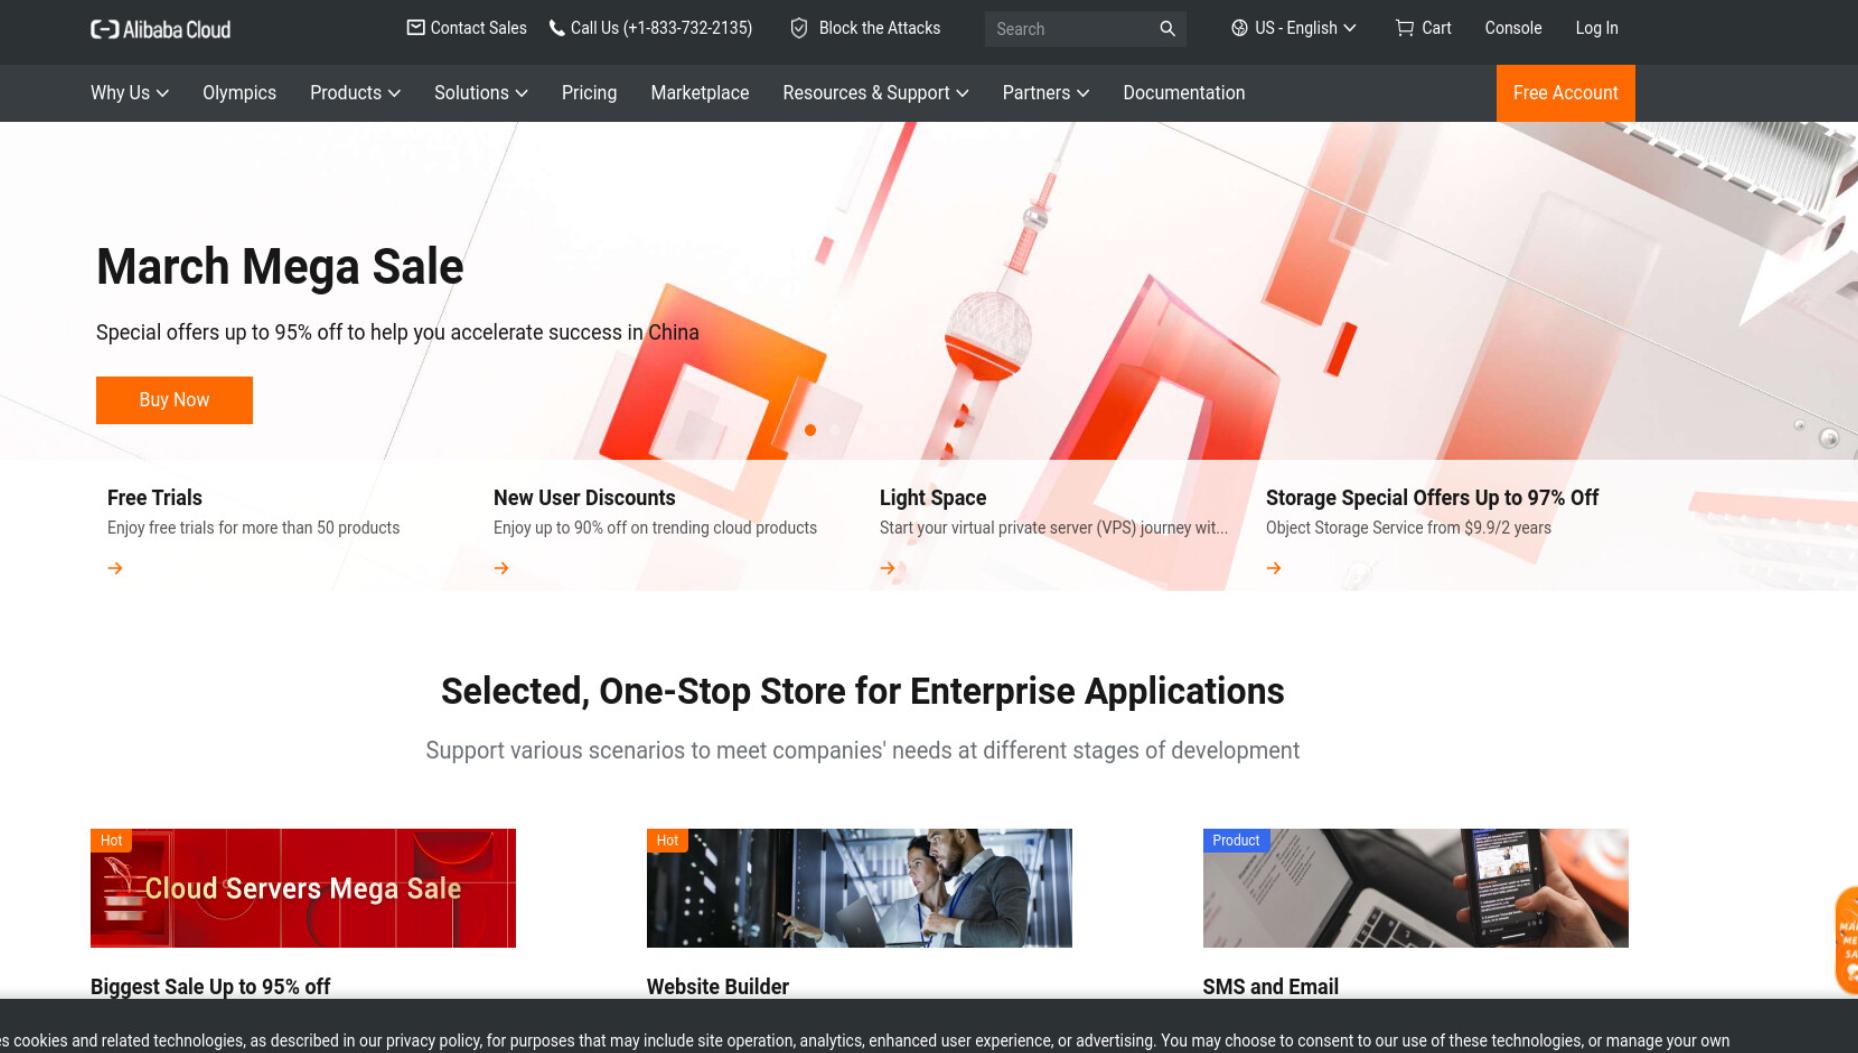The width and height of the screenshot is (1858, 1053).
Task: Click the Block the Attacks link text
Action: (x=880, y=28)
